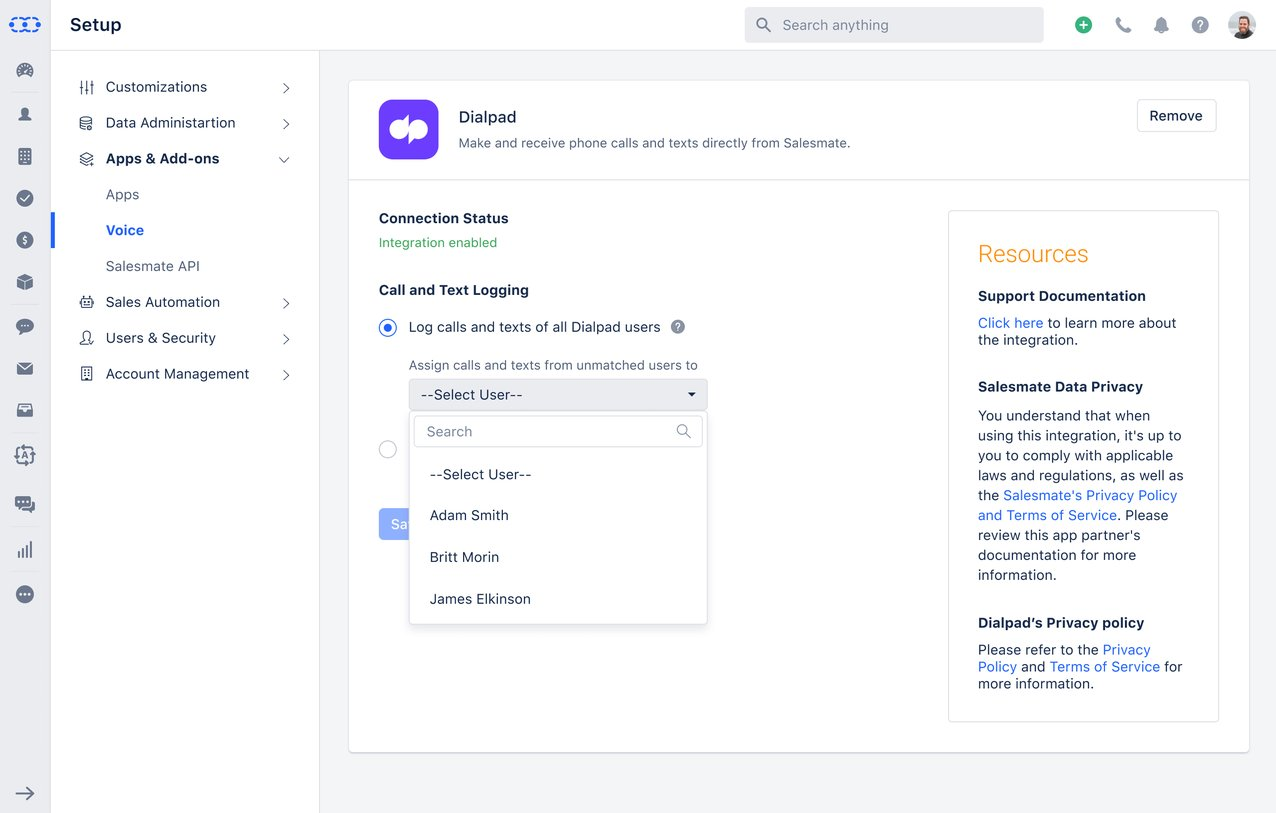Remove the Dialpad integration
Image resolution: width=1276 pixels, height=813 pixels.
click(1176, 116)
